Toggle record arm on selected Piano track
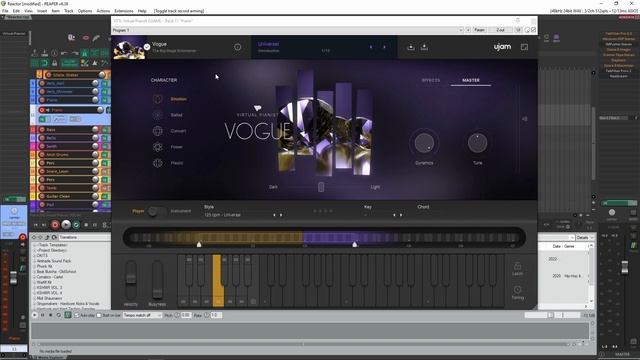Screen dimensions: 640x360 click(x=42, y=110)
